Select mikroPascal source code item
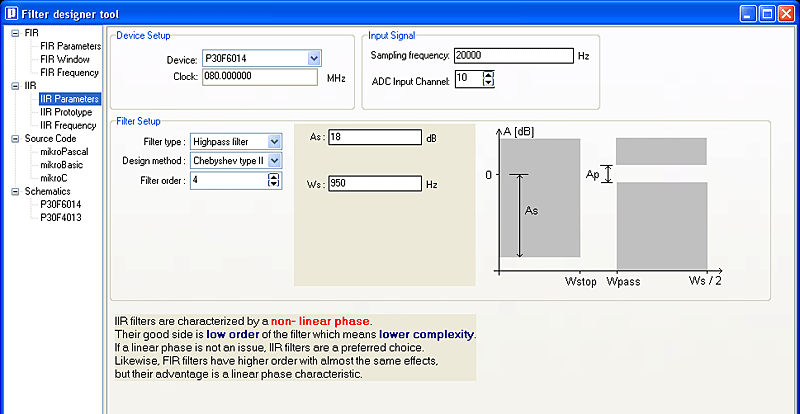800x414 pixels. point(65,152)
